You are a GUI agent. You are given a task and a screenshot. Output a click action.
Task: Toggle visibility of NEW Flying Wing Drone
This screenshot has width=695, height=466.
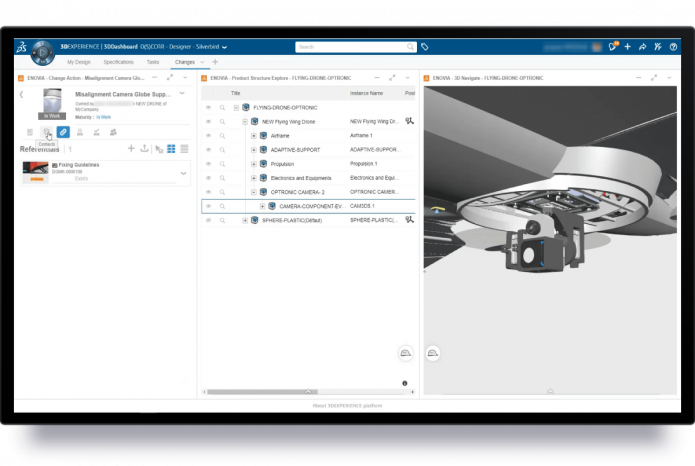coord(208,121)
